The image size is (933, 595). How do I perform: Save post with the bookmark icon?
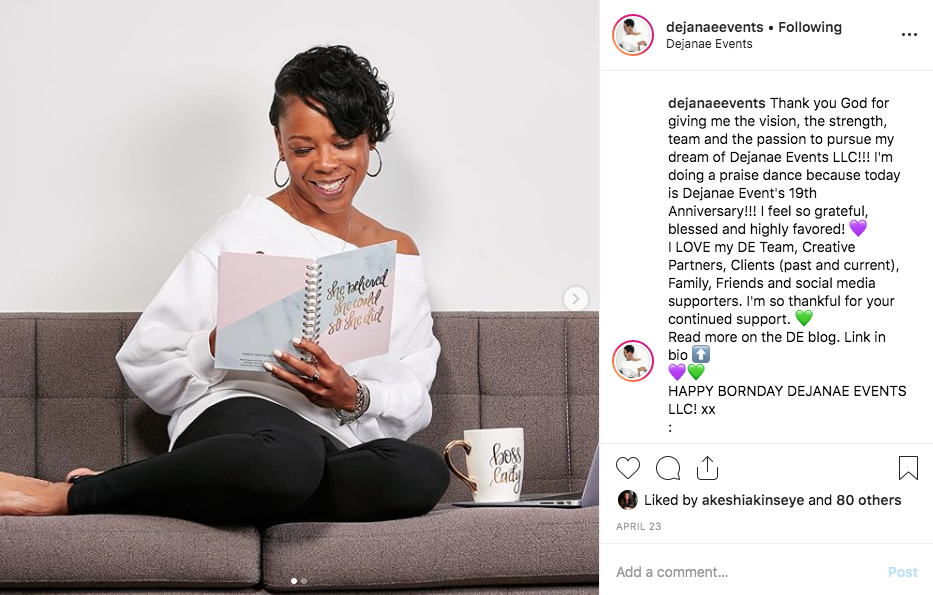tap(908, 468)
